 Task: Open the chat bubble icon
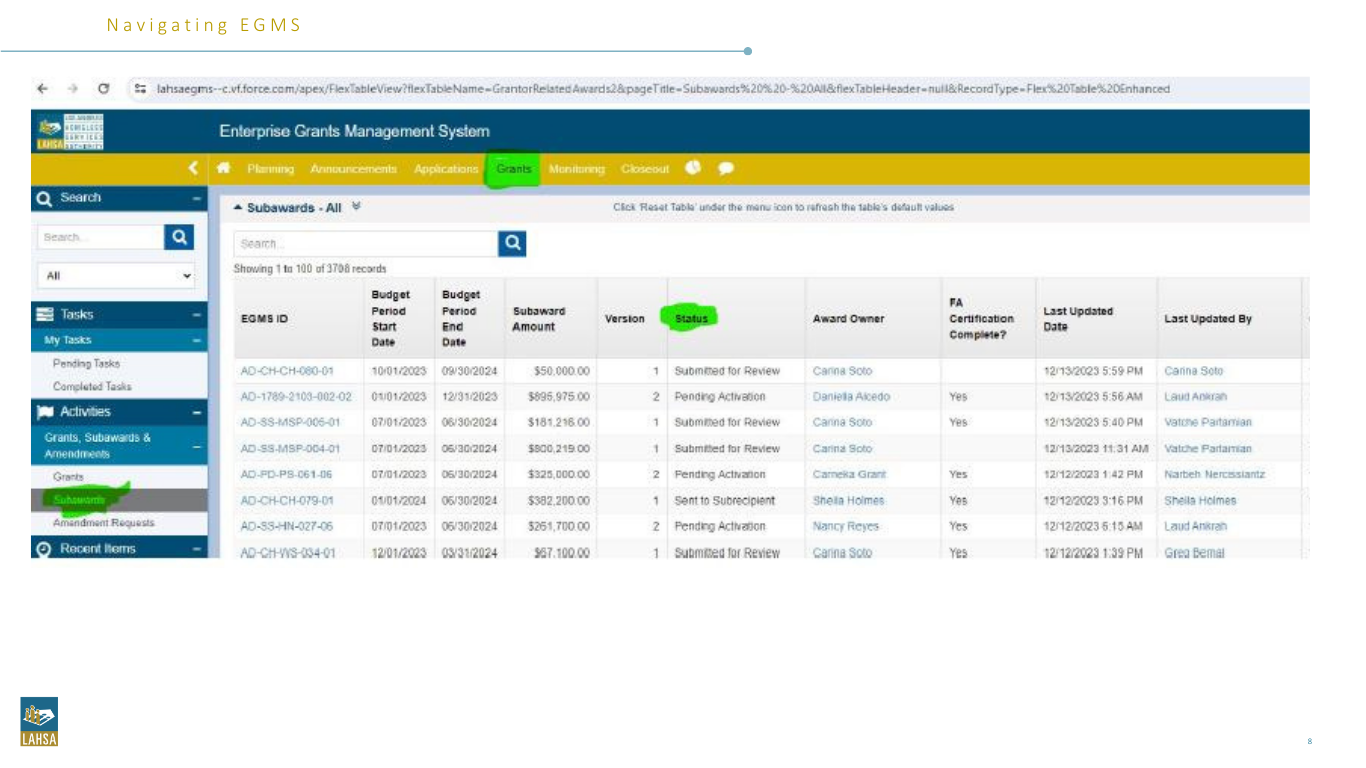pos(726,168)
